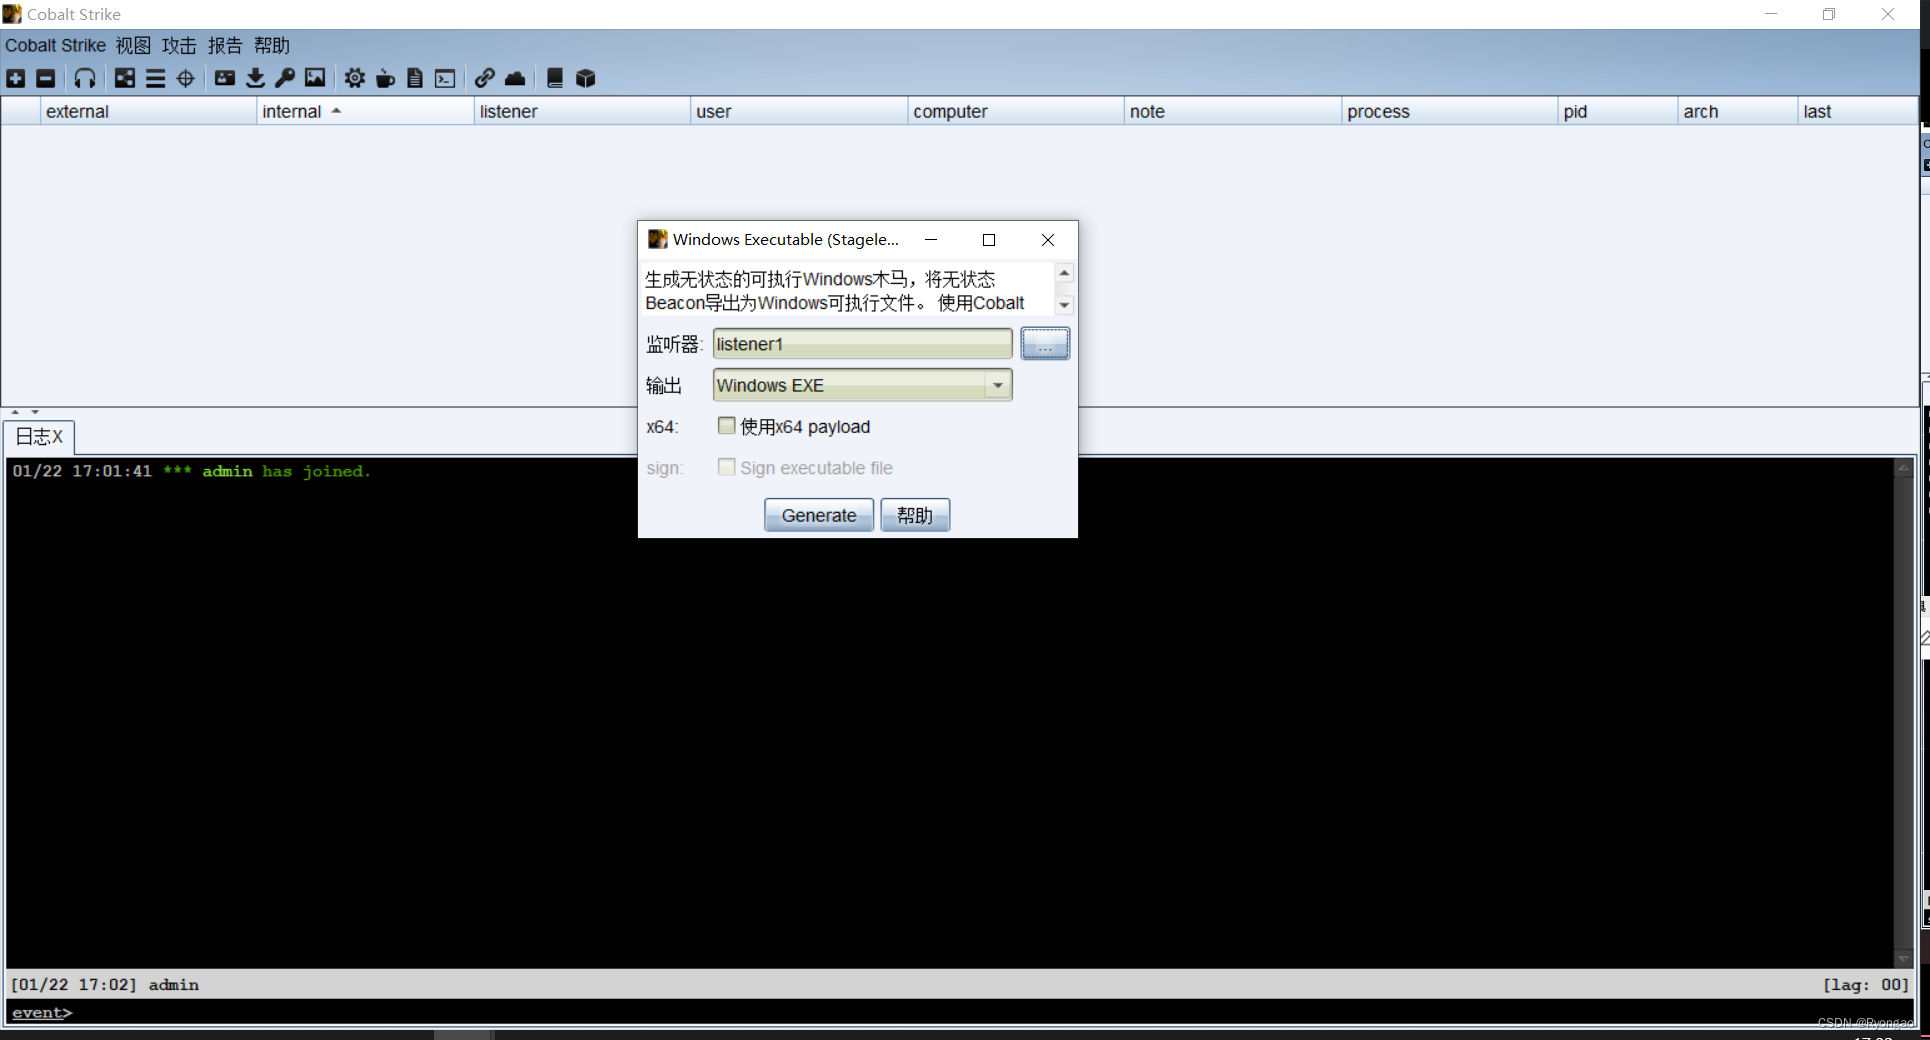The width and height of the screenshot is (1930, 1040).
Task: Click the 帮助 button in dialog
Action: (915, 515)
